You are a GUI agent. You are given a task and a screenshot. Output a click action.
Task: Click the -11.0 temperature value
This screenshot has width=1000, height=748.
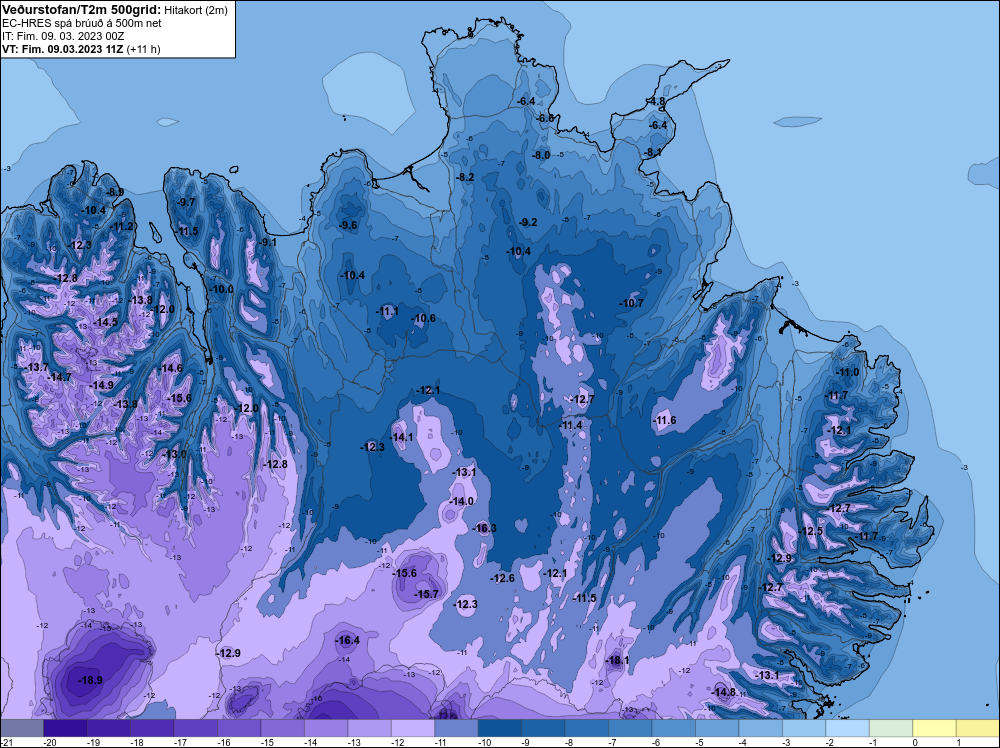click(x=847, y=372)
